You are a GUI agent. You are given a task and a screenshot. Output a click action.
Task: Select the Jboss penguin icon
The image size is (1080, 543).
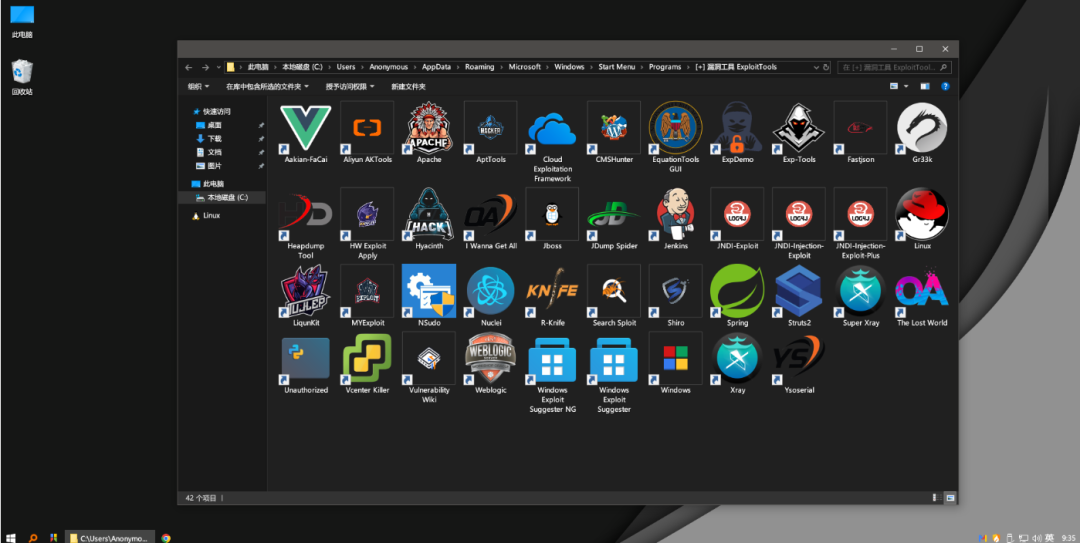[552, 214]
